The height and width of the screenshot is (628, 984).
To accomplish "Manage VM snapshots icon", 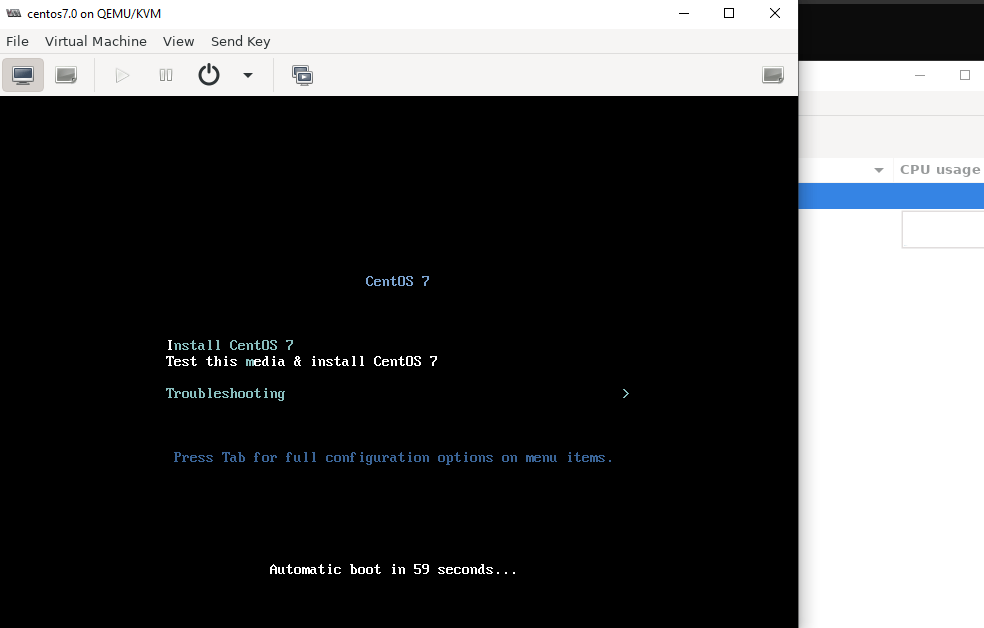I will (302, 75).
